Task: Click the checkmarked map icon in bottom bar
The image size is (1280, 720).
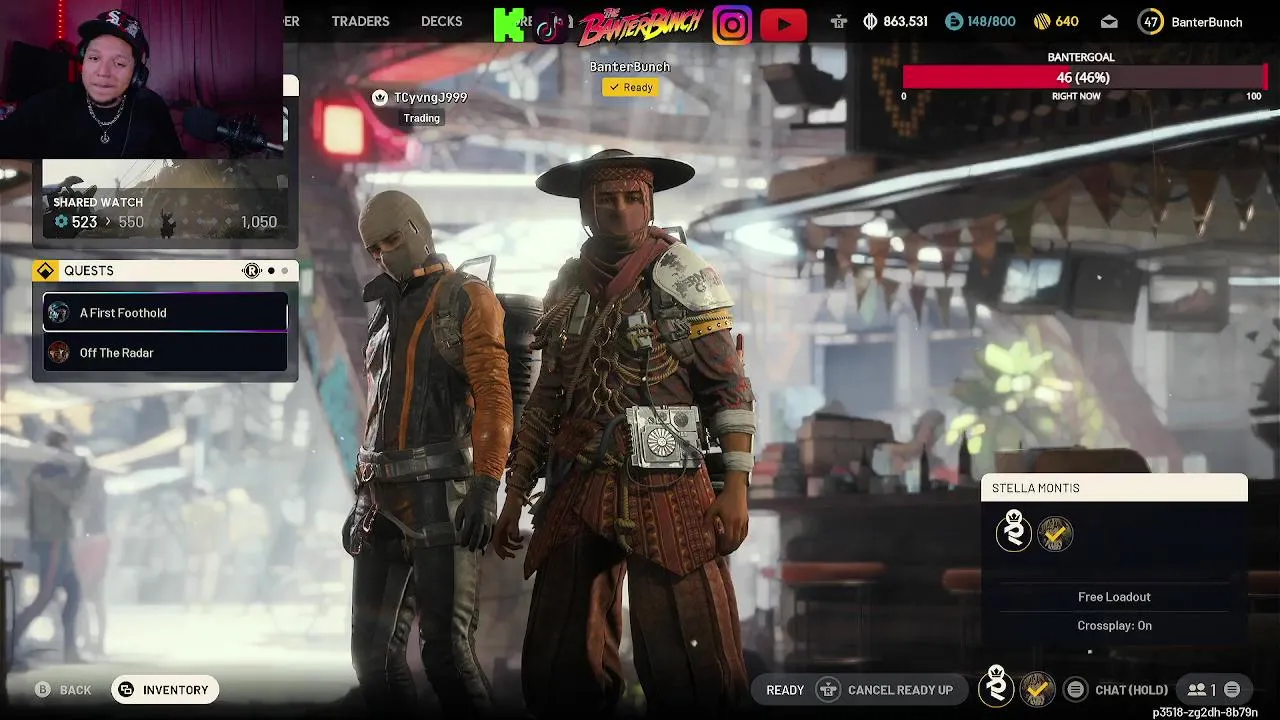Action: click(x=1037, y=689)
